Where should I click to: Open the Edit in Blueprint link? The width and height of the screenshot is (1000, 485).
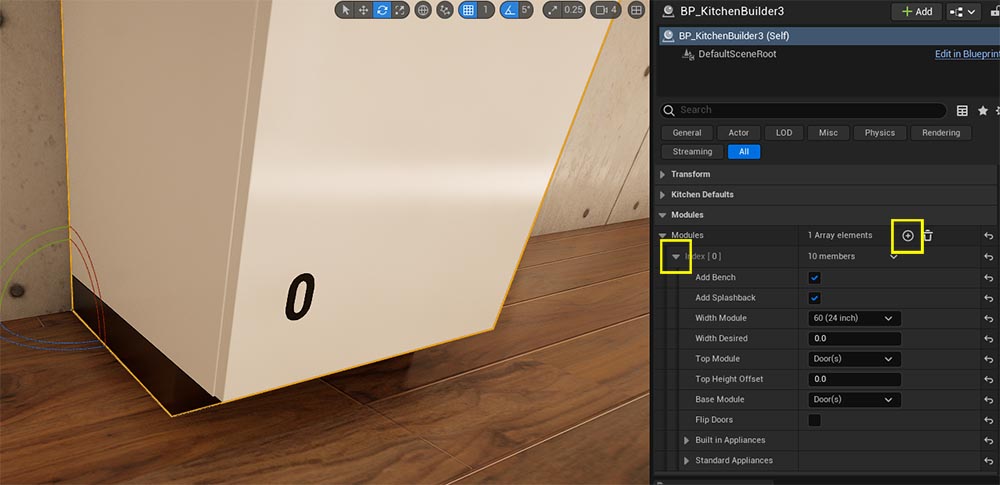[x=966, y=54]
